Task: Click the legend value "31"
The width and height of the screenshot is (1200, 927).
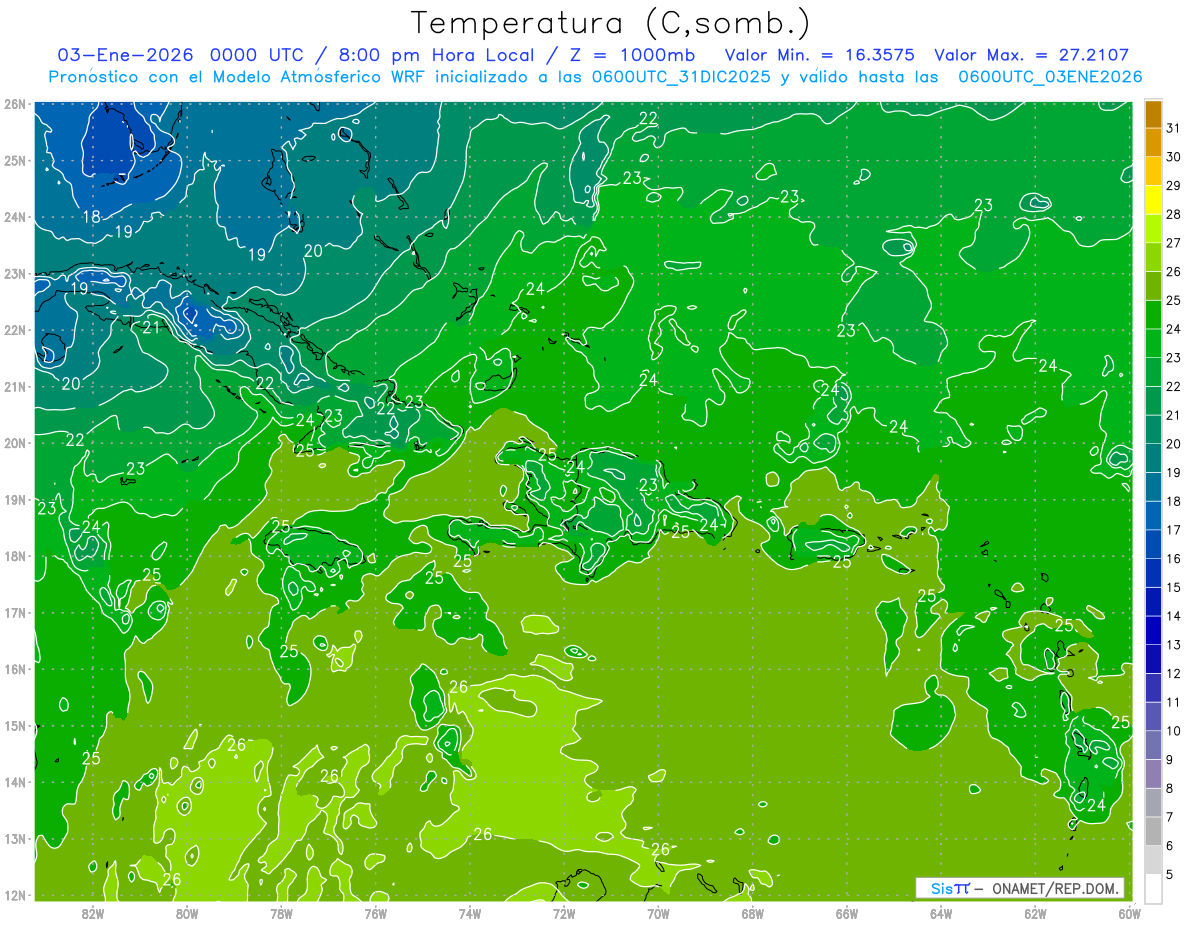Action: 1173,128
